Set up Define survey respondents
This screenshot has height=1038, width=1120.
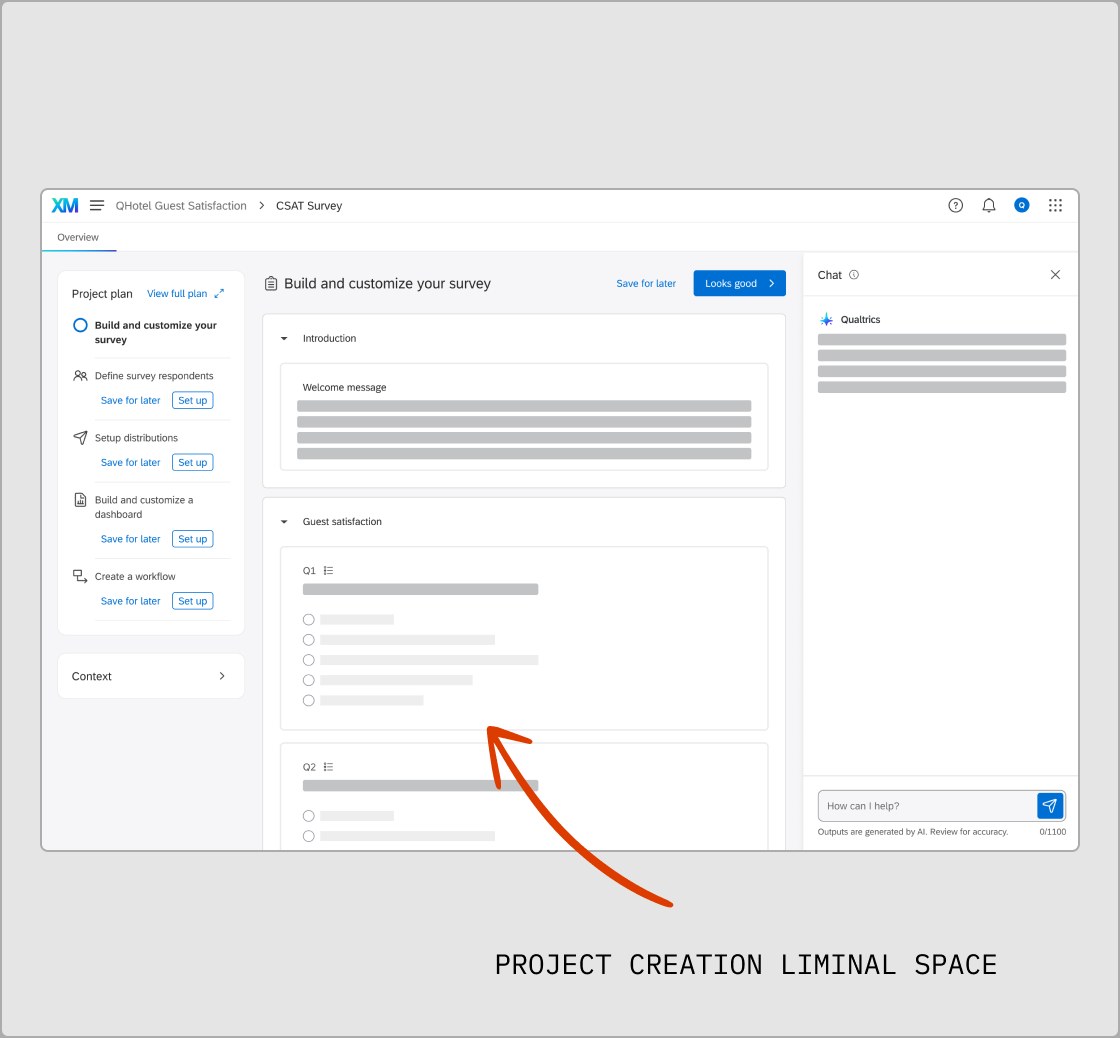click(x=193, y=401)
